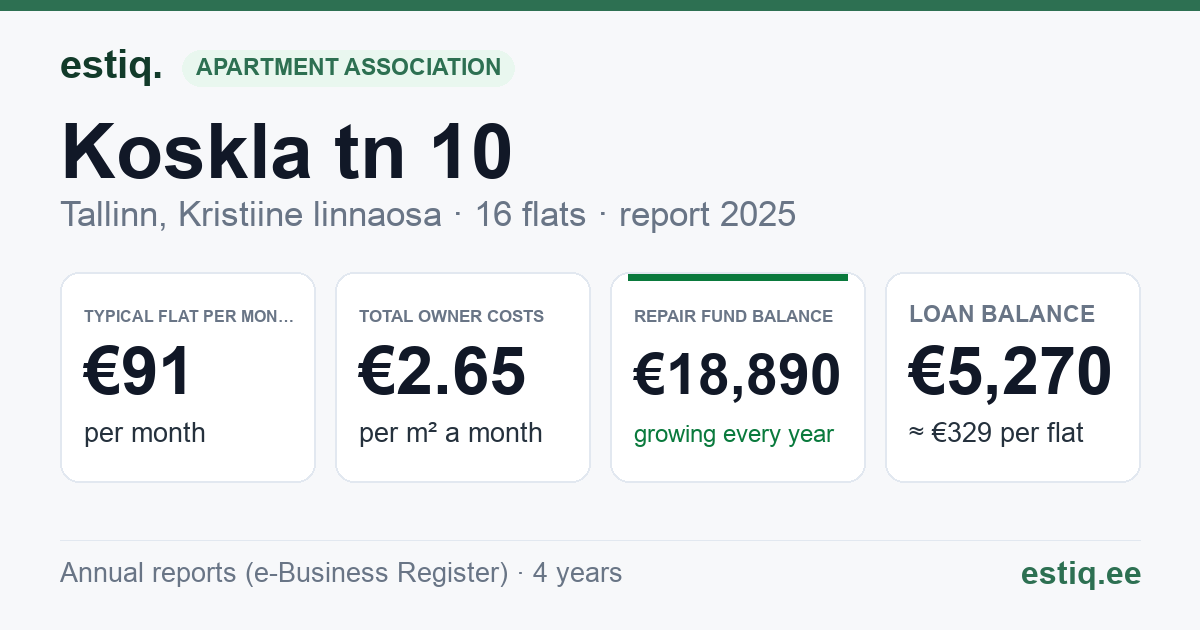
Task: Click the Koskla tn 10 heading
Action: coord(287,151)
